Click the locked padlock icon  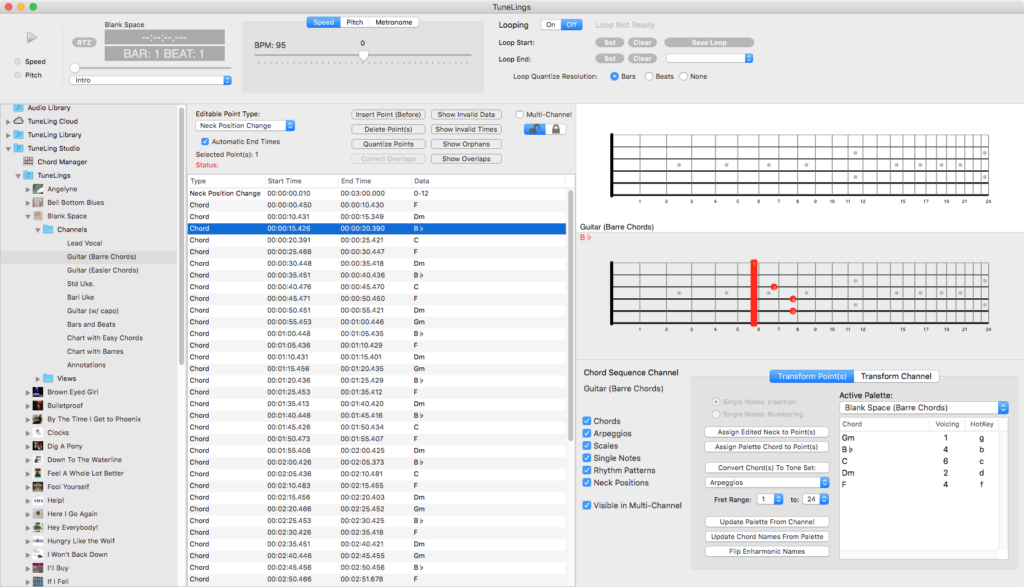556,129
